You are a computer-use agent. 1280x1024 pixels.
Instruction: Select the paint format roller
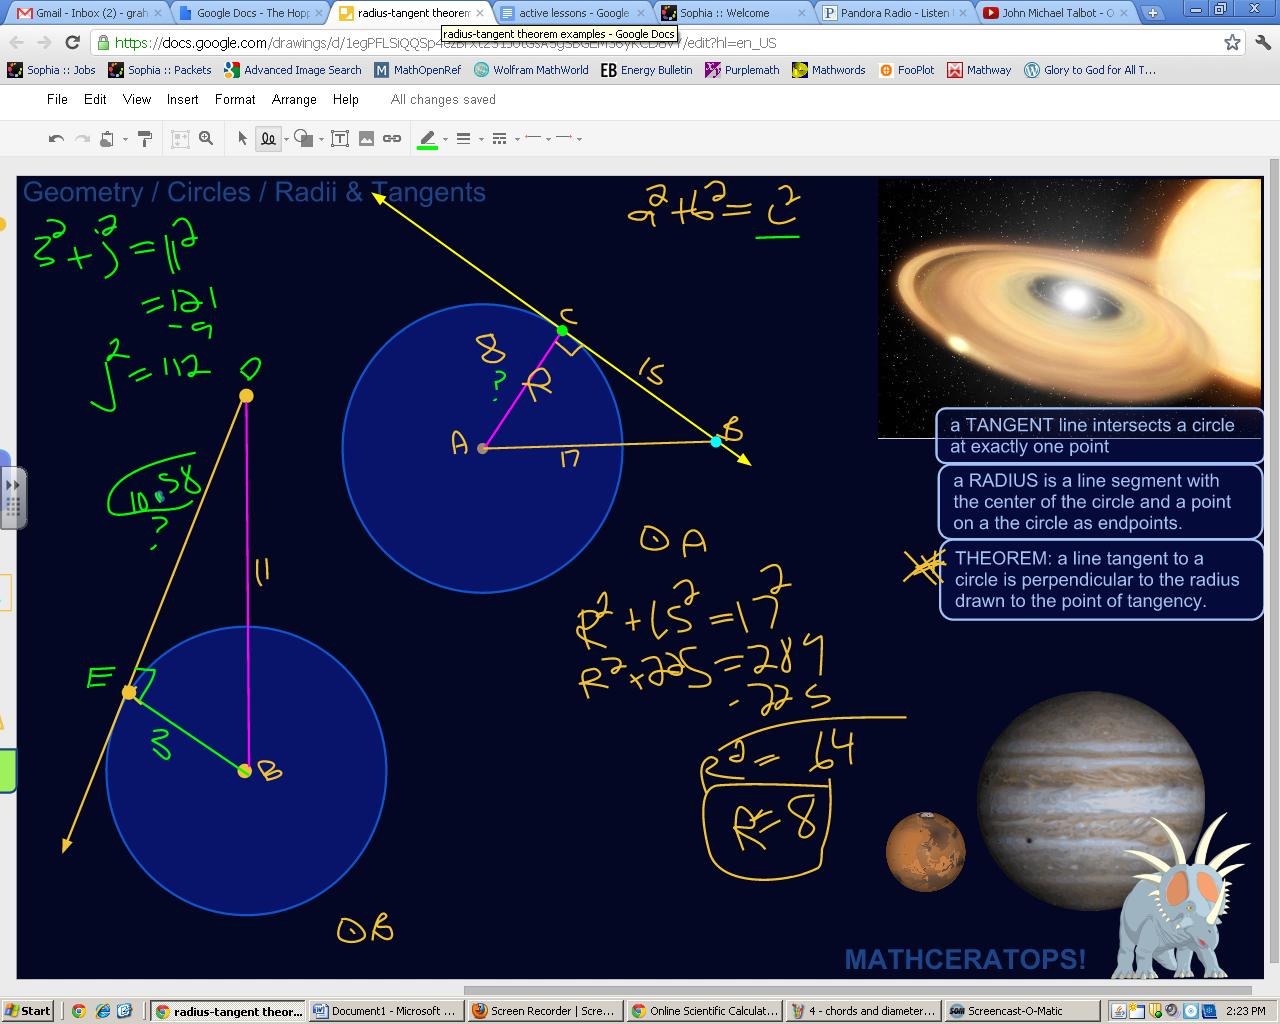(x=145, y=139)
